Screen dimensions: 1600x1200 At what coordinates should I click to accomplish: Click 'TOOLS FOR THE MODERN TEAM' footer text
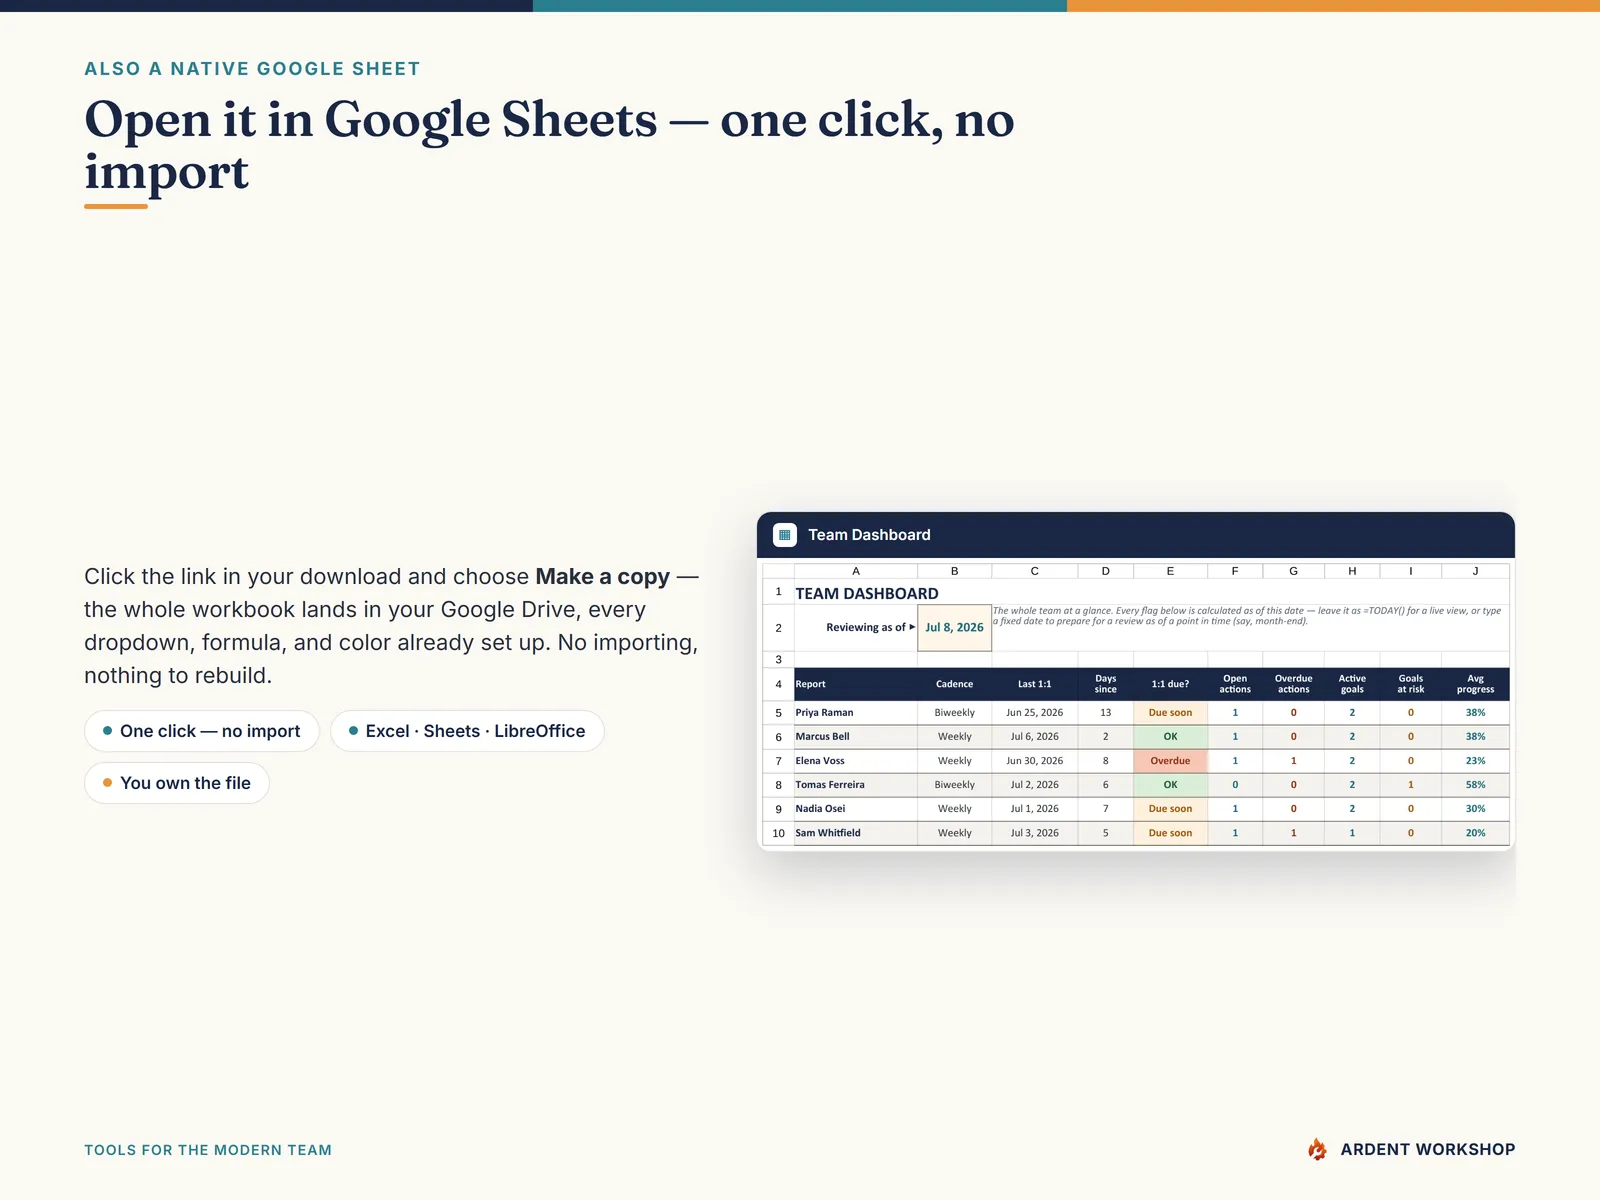tap(208, 1150)
